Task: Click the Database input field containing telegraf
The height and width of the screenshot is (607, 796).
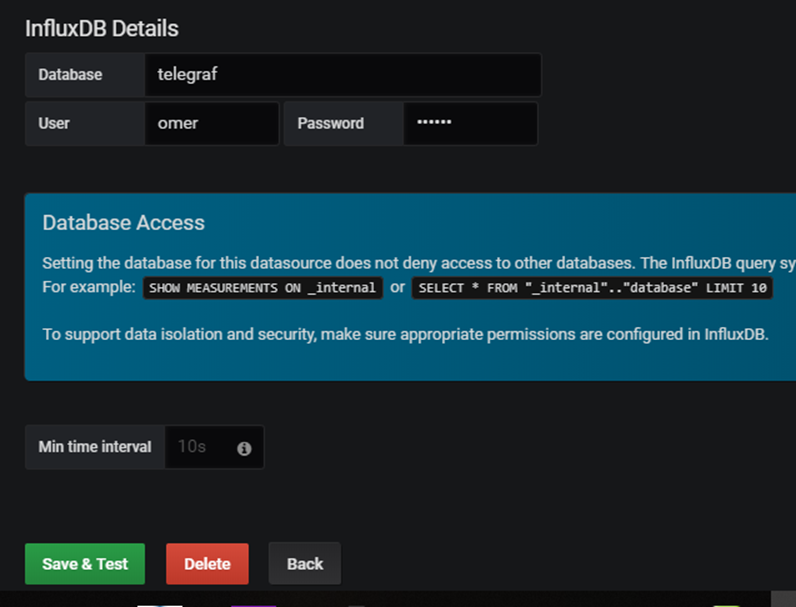Action: click(343, 75)
